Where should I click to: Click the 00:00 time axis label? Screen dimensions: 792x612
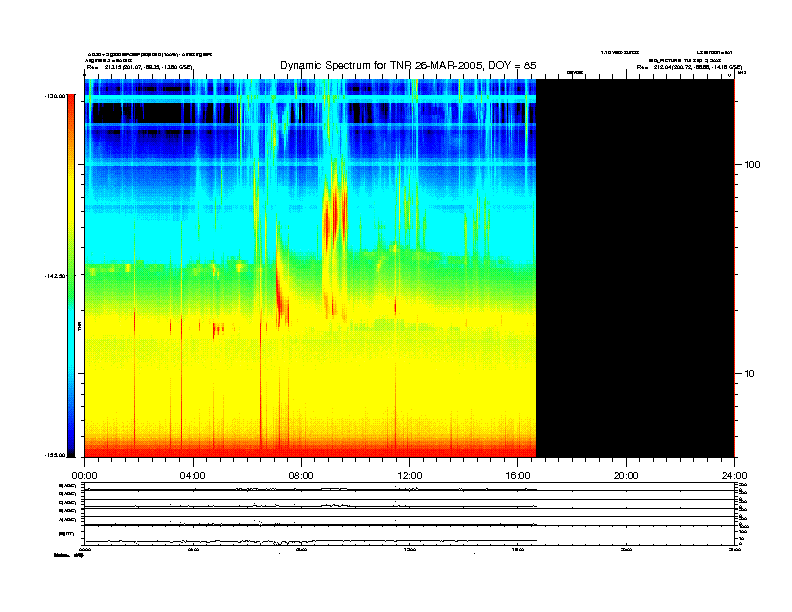(x=84, y=476)
